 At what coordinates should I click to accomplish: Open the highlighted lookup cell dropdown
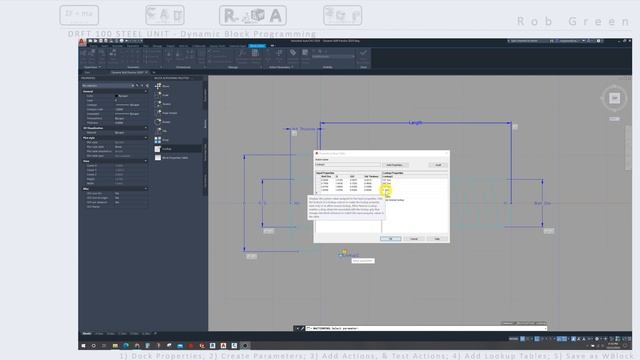click(x=387, y=190)
